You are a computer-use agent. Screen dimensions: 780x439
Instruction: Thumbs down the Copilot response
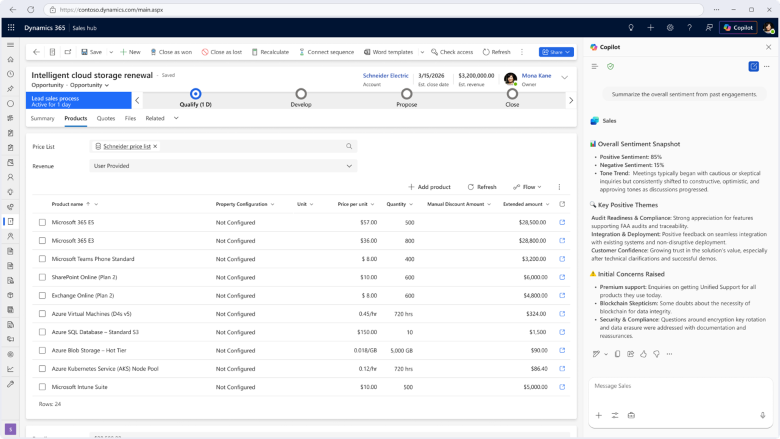pyautogui.click(x=657, y=354)
